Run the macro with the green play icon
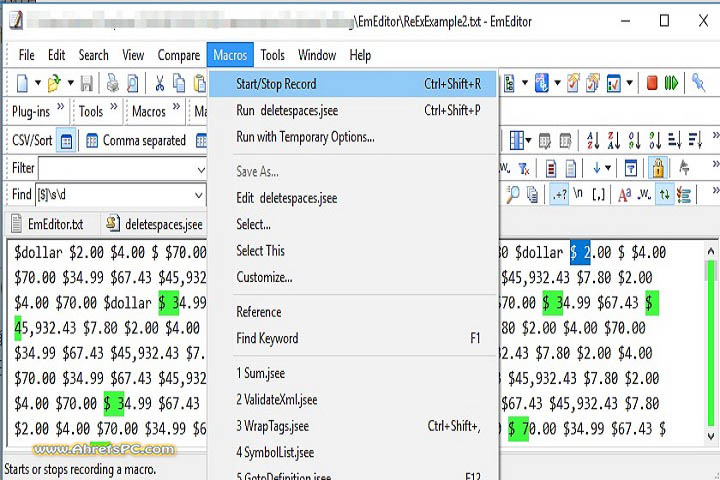This screenshot has width=720, height=480. pyautogui.click(x=671, y=83)
